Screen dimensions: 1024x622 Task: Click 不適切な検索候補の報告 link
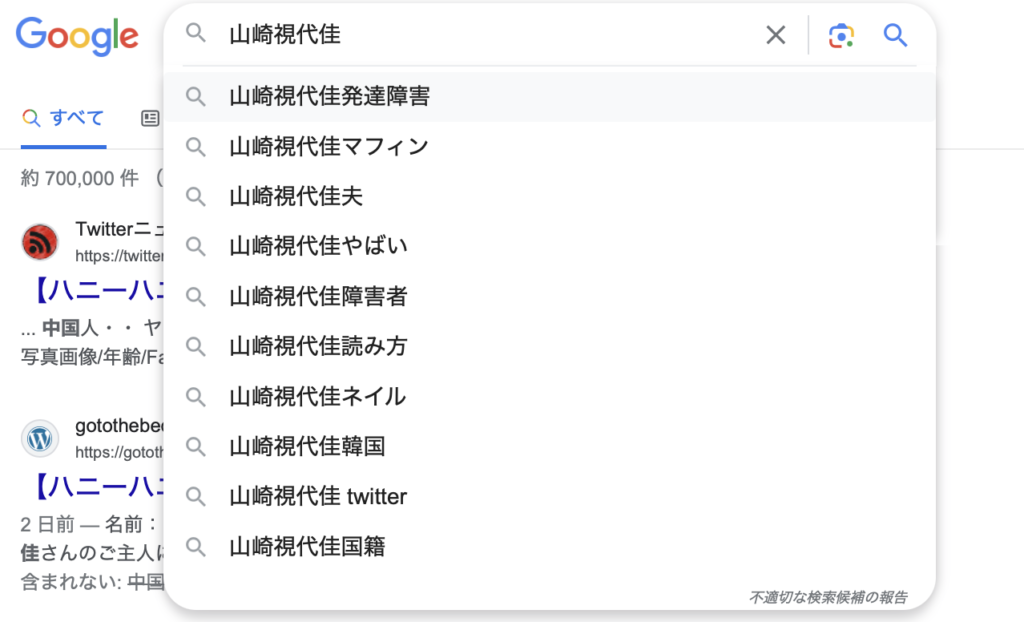coord(828,597)
